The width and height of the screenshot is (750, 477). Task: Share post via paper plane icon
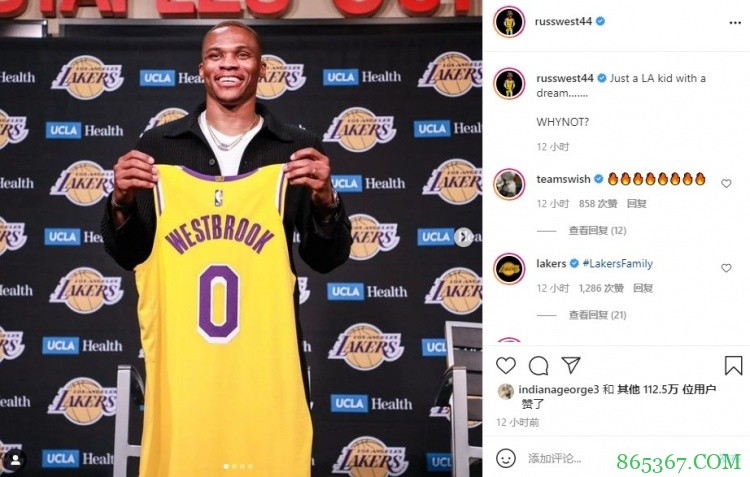[x=571, y=365]
